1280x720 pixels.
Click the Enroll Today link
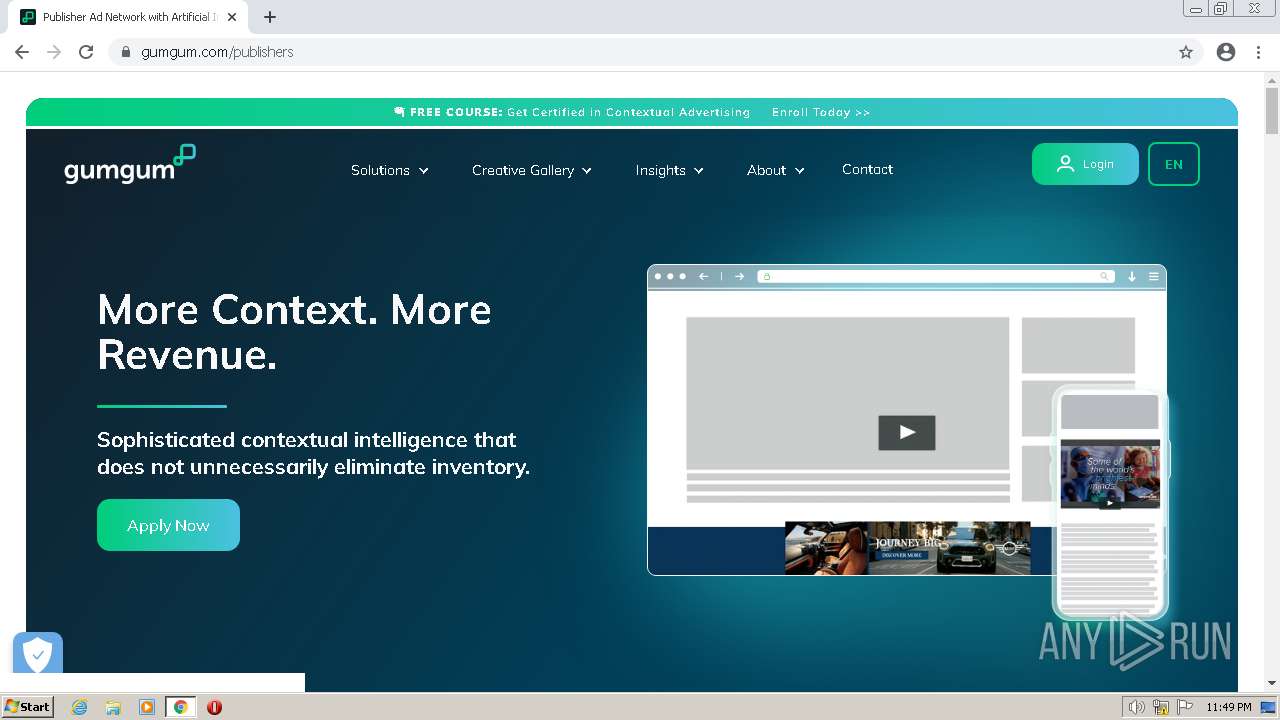point(821,112)
